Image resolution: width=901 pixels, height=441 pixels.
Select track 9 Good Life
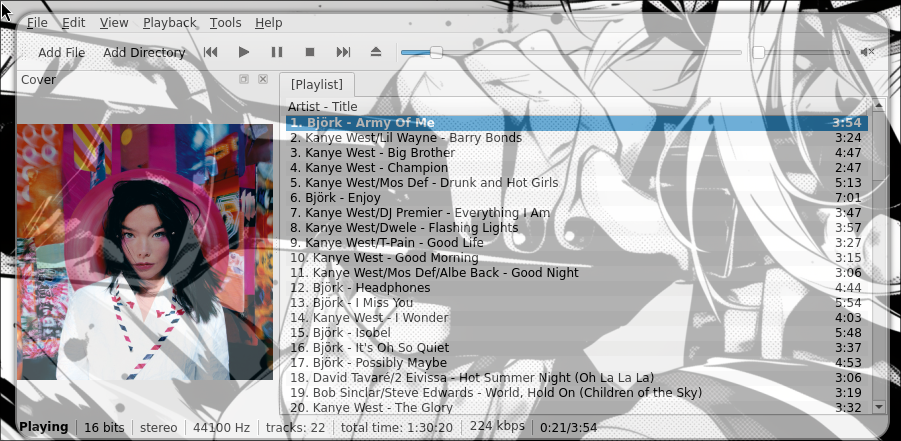(x=577, y=243)
